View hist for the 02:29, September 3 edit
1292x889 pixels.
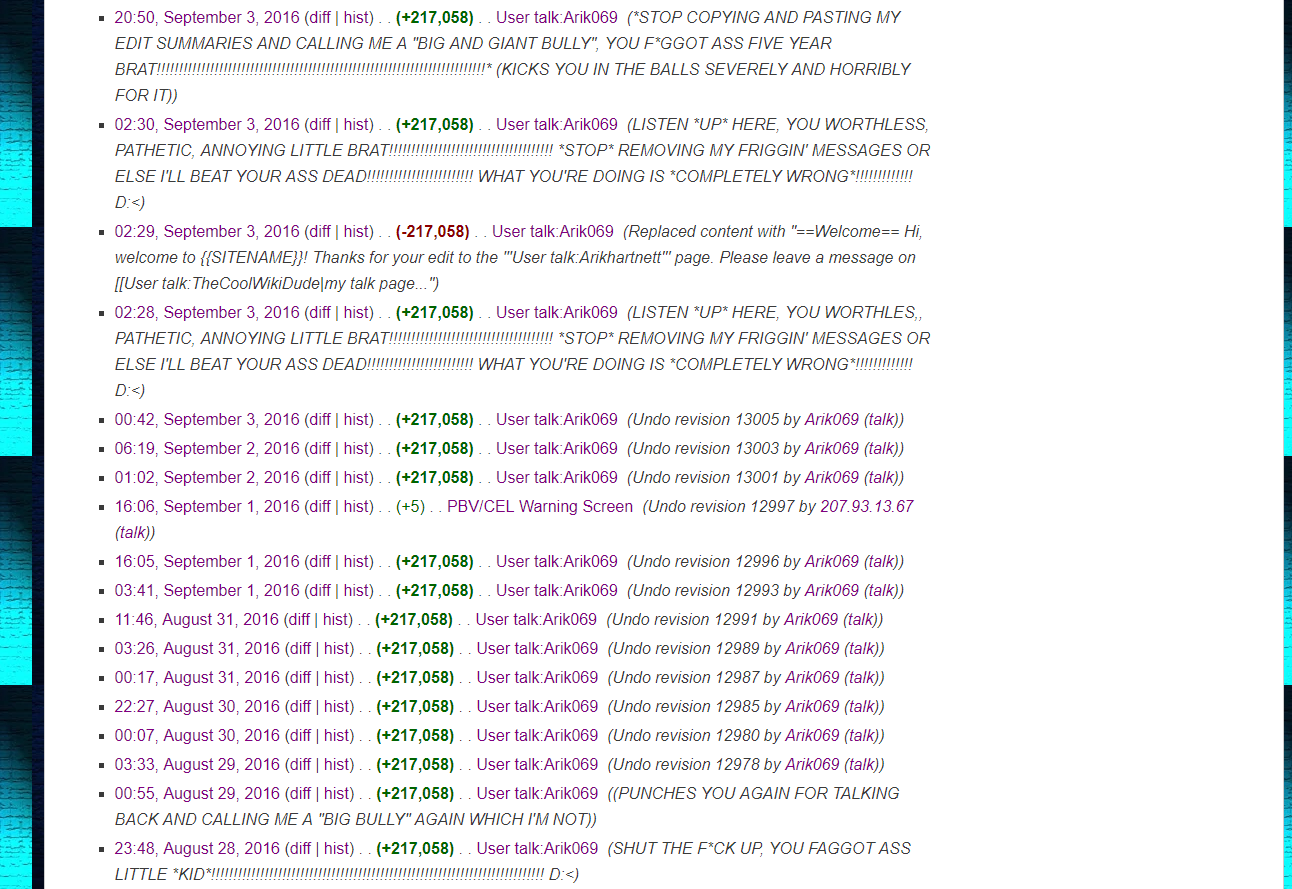357,231
